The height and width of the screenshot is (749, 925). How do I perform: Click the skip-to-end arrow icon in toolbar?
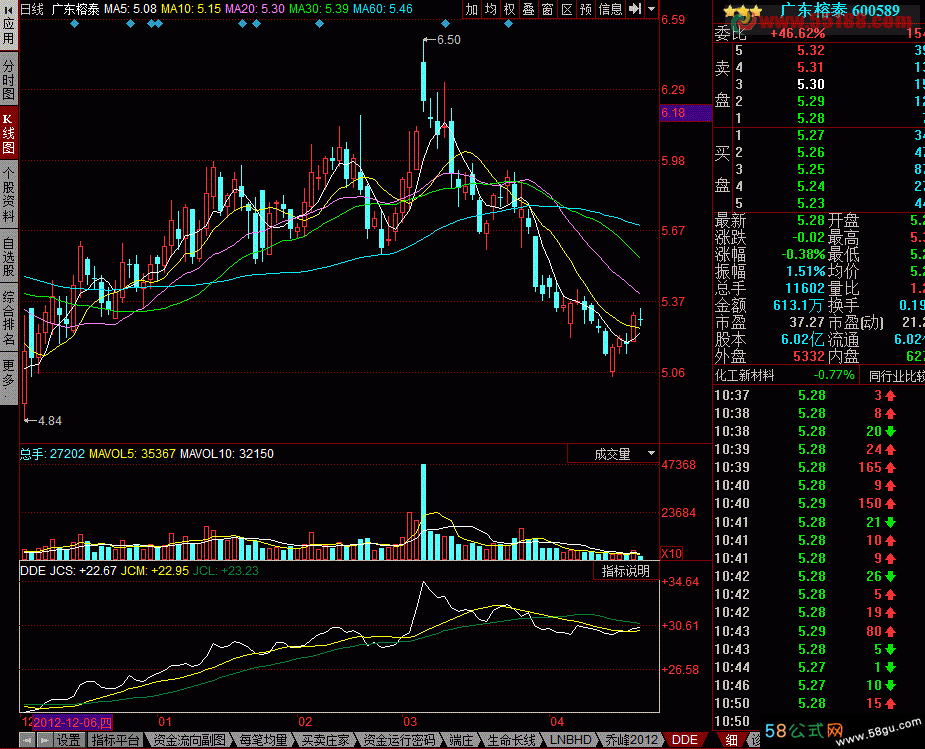tap(635, 9)
